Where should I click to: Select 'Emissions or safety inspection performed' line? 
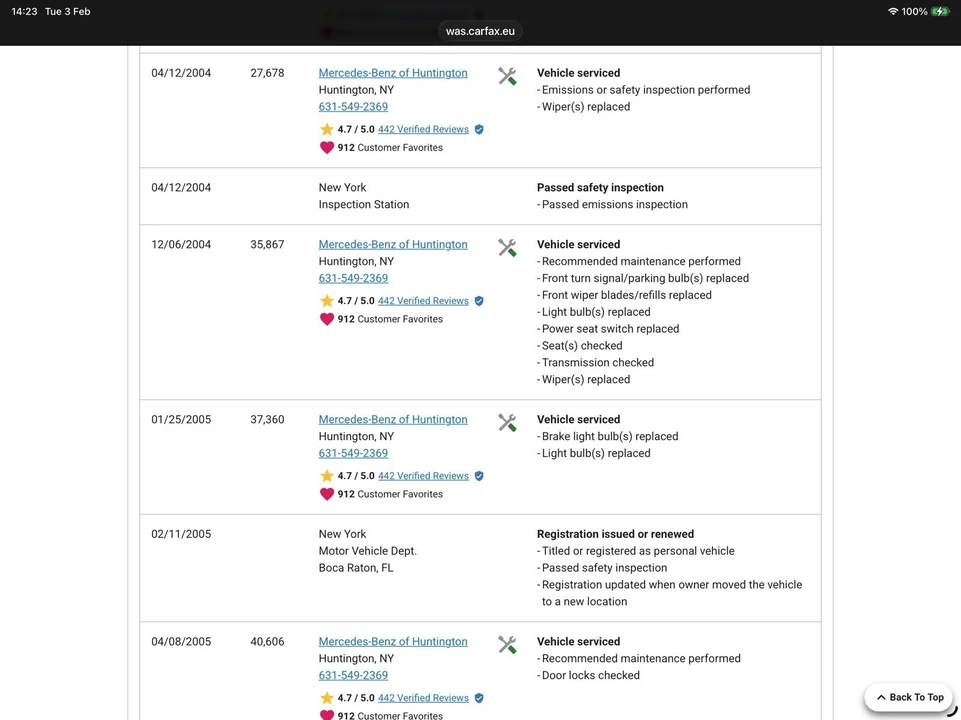644,90
